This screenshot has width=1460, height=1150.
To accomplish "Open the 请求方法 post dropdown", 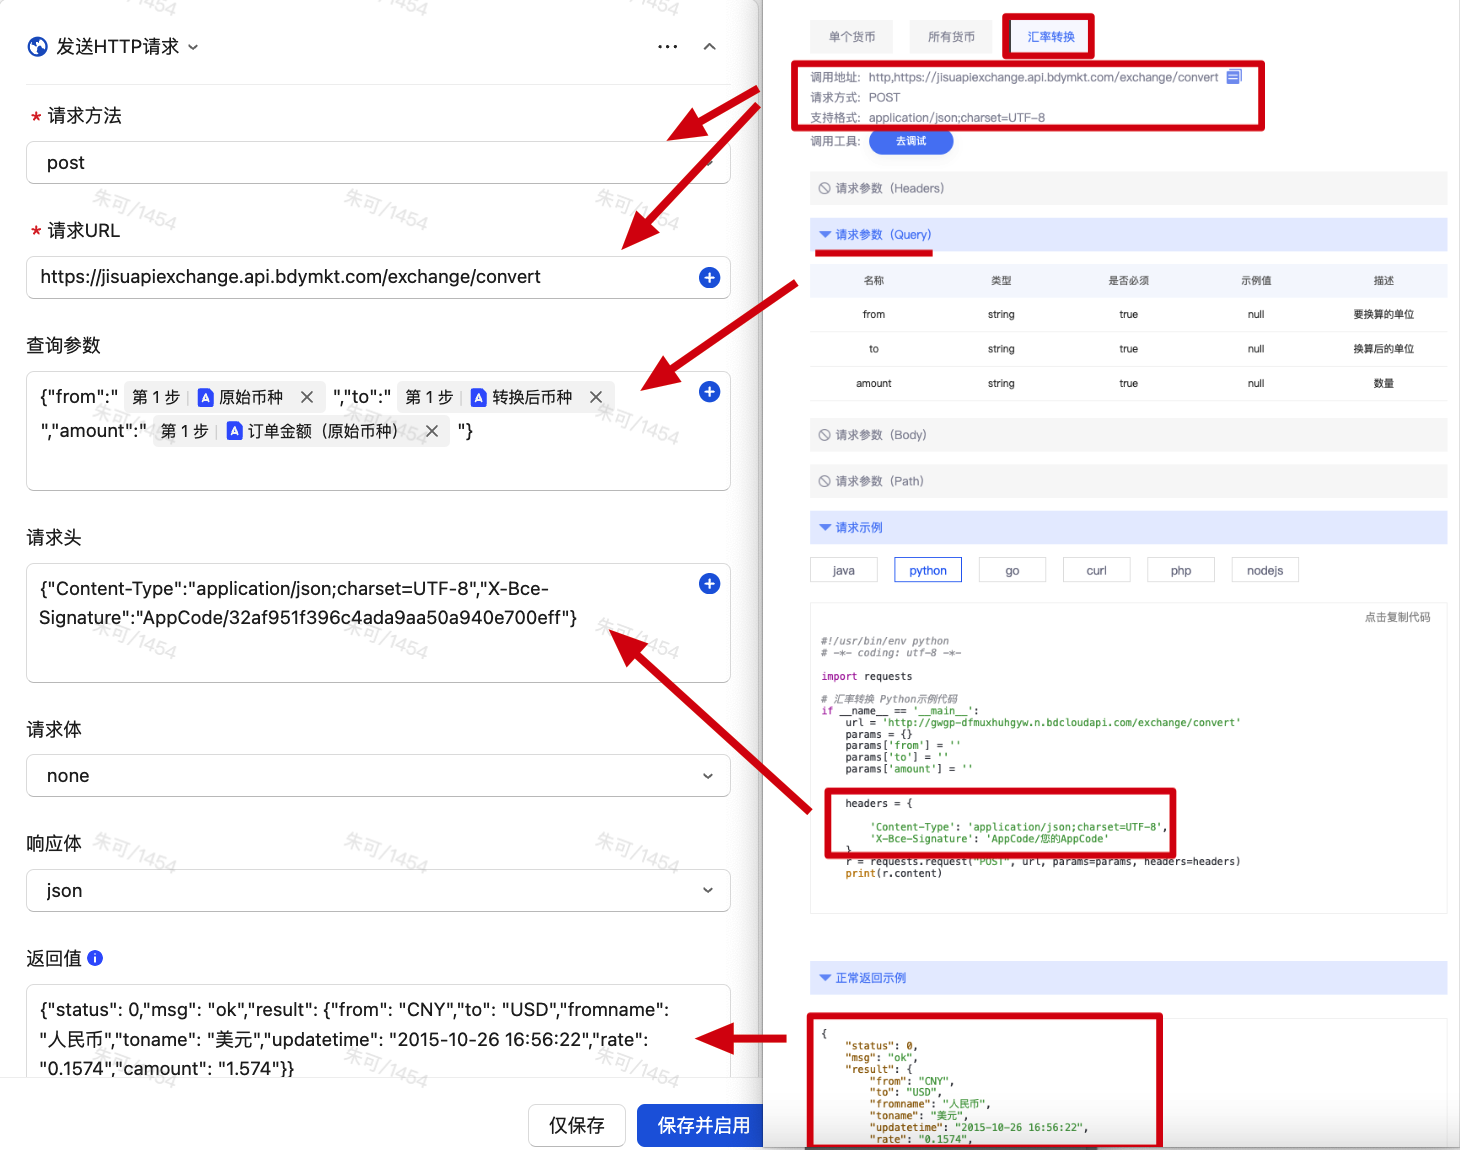I will (x=378, y=163).
